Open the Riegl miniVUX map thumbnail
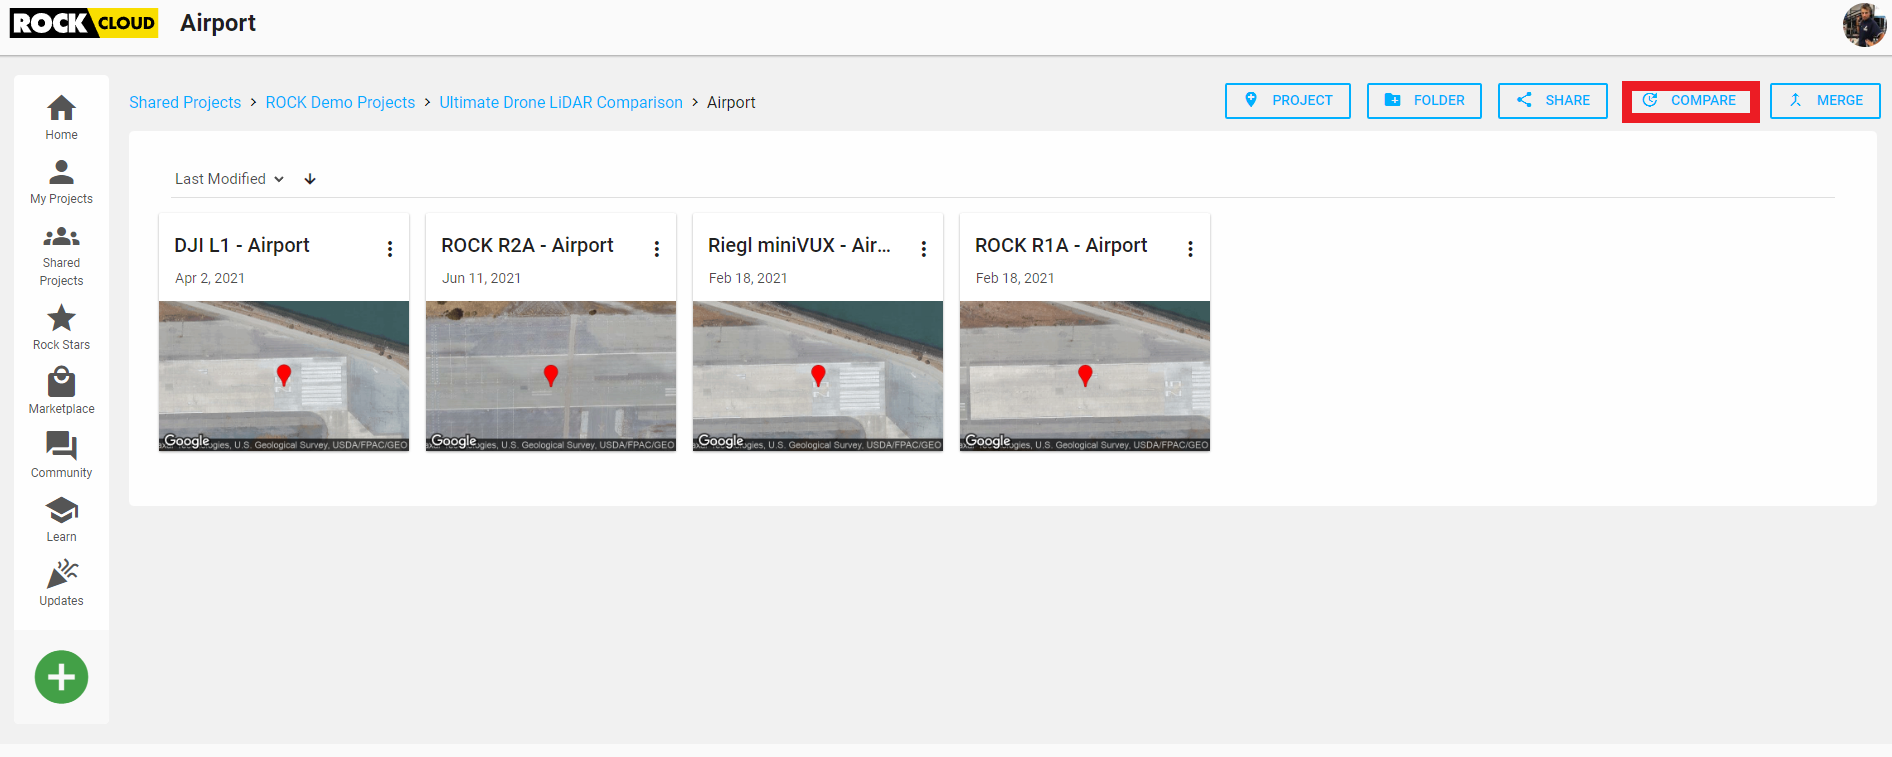 (818, 376)
